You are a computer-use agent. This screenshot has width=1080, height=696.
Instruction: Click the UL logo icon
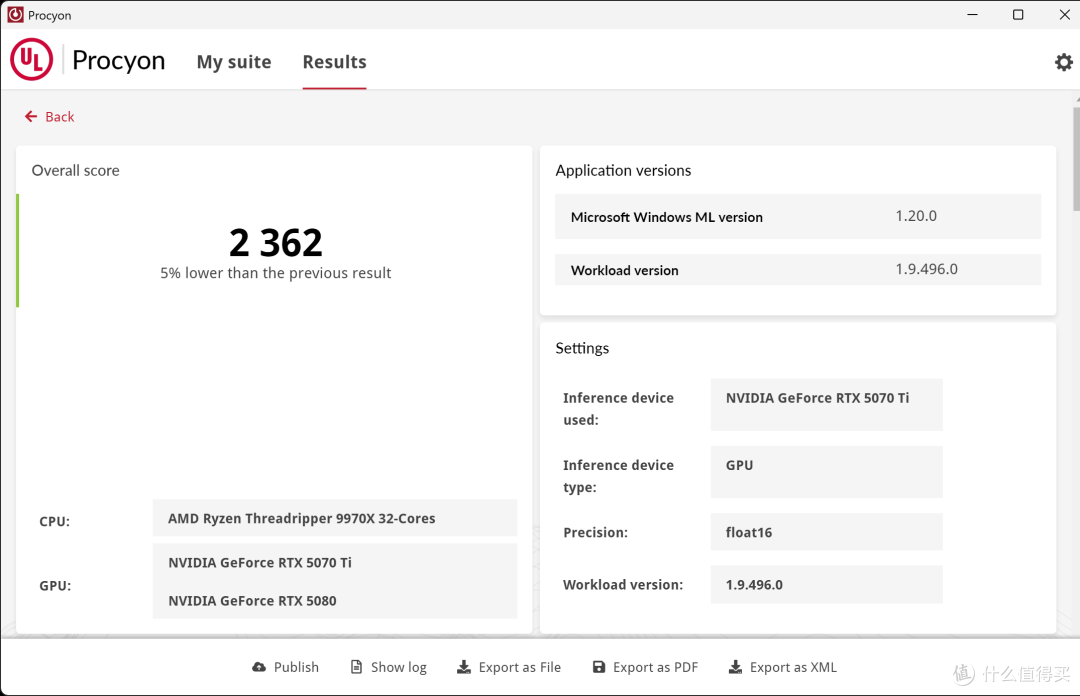pyautogui.click(x=32, y=59)
